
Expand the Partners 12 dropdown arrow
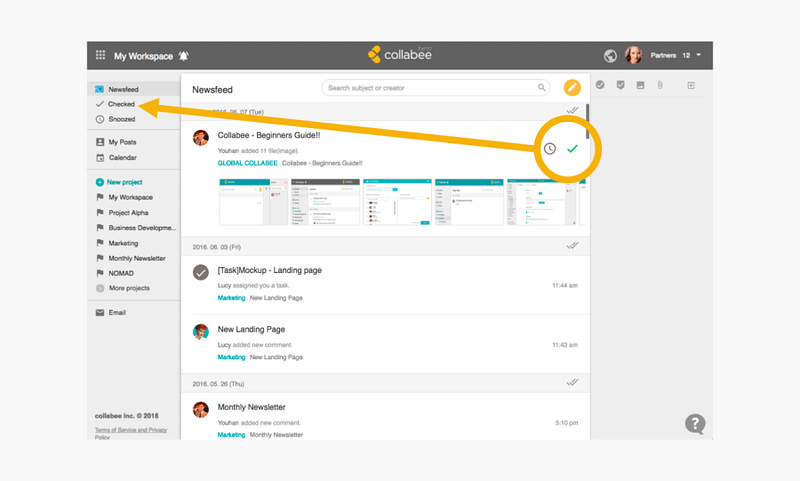(698, 55)
